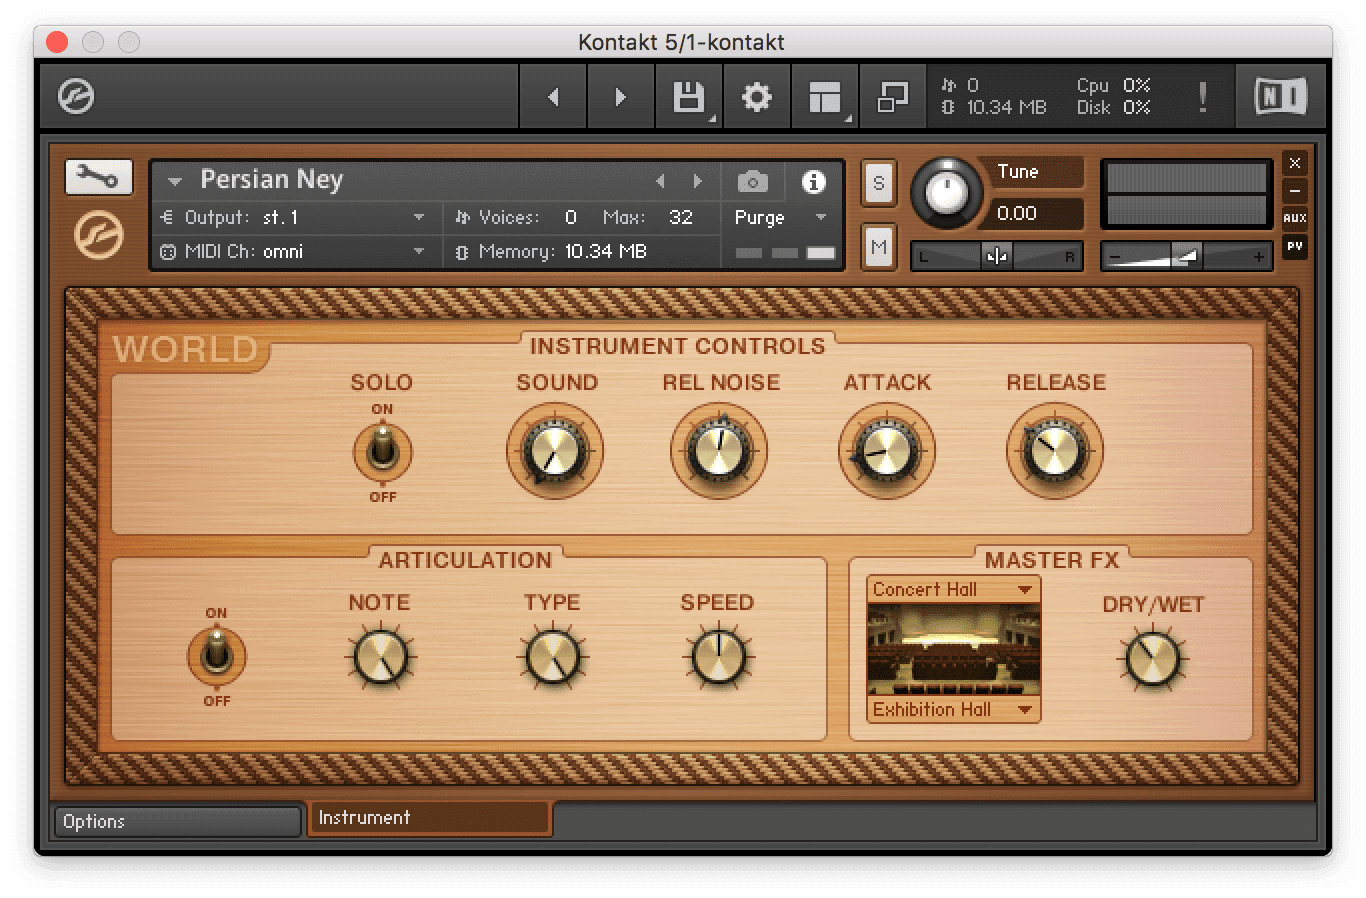Click the volume slider
This screenshot has height=898, width=1366.
pos(1186,257)
